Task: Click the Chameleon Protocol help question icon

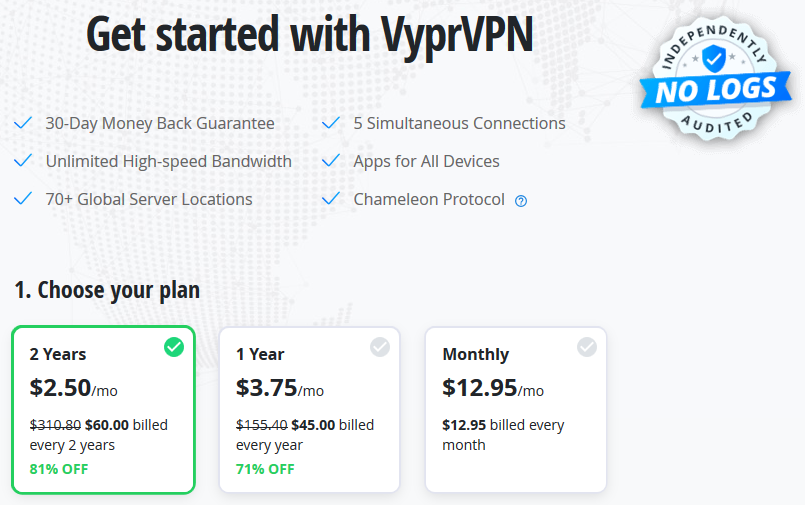Action: [521, 201]
